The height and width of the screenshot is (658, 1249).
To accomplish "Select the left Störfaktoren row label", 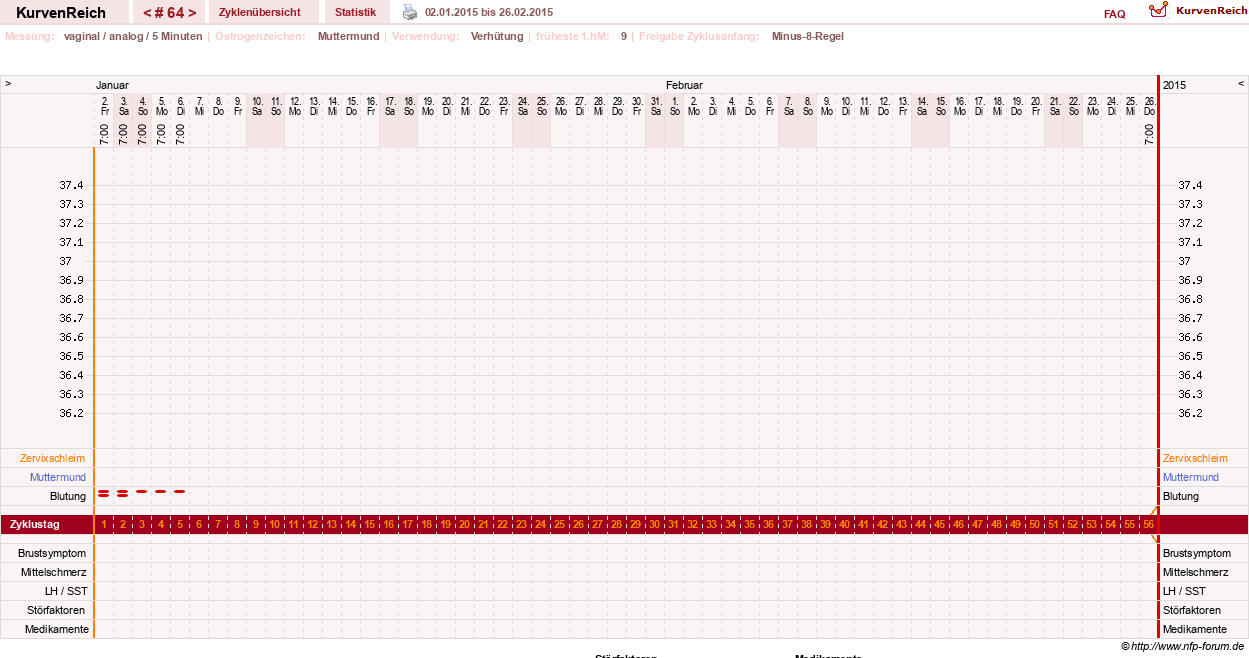I will point(57,610).
